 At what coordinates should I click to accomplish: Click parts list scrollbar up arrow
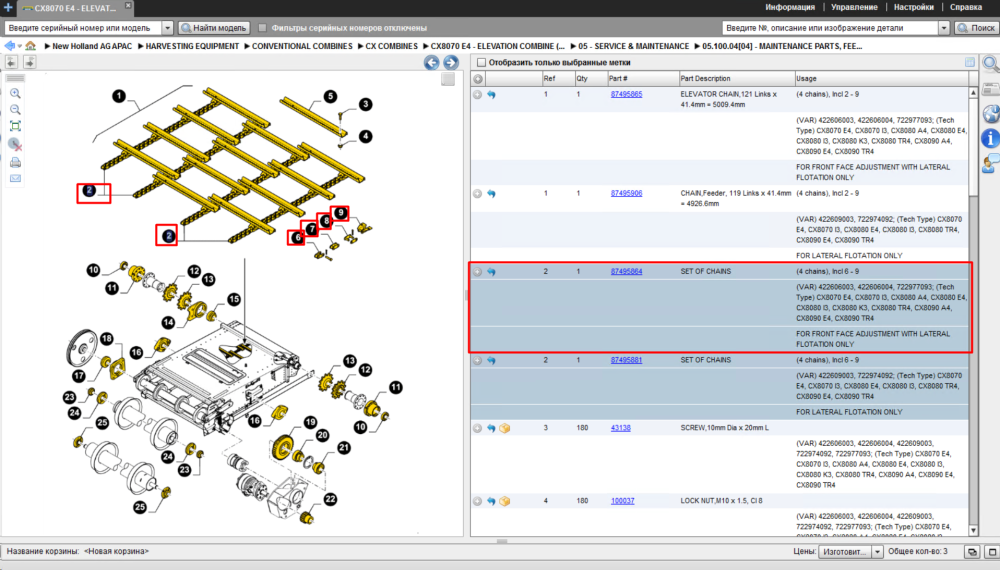(x=973, y=93)
